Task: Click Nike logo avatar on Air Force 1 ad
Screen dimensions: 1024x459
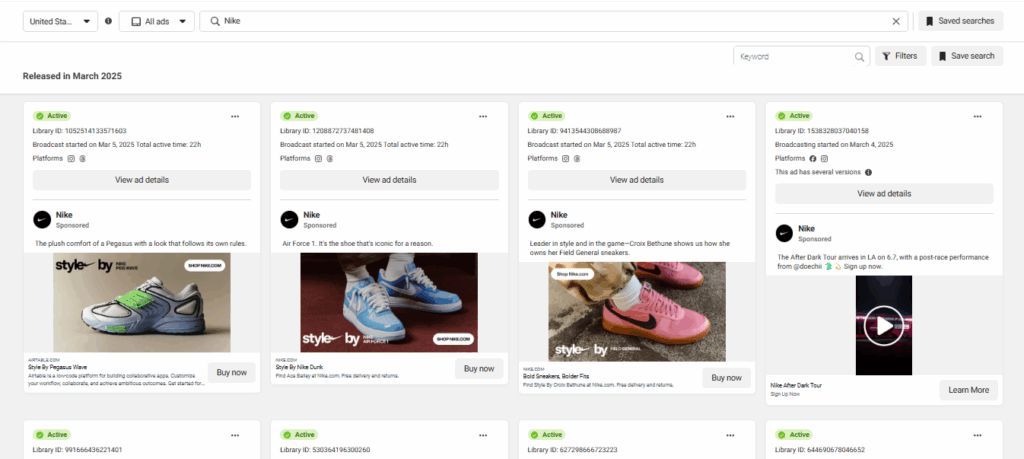Action: (289, 219)
